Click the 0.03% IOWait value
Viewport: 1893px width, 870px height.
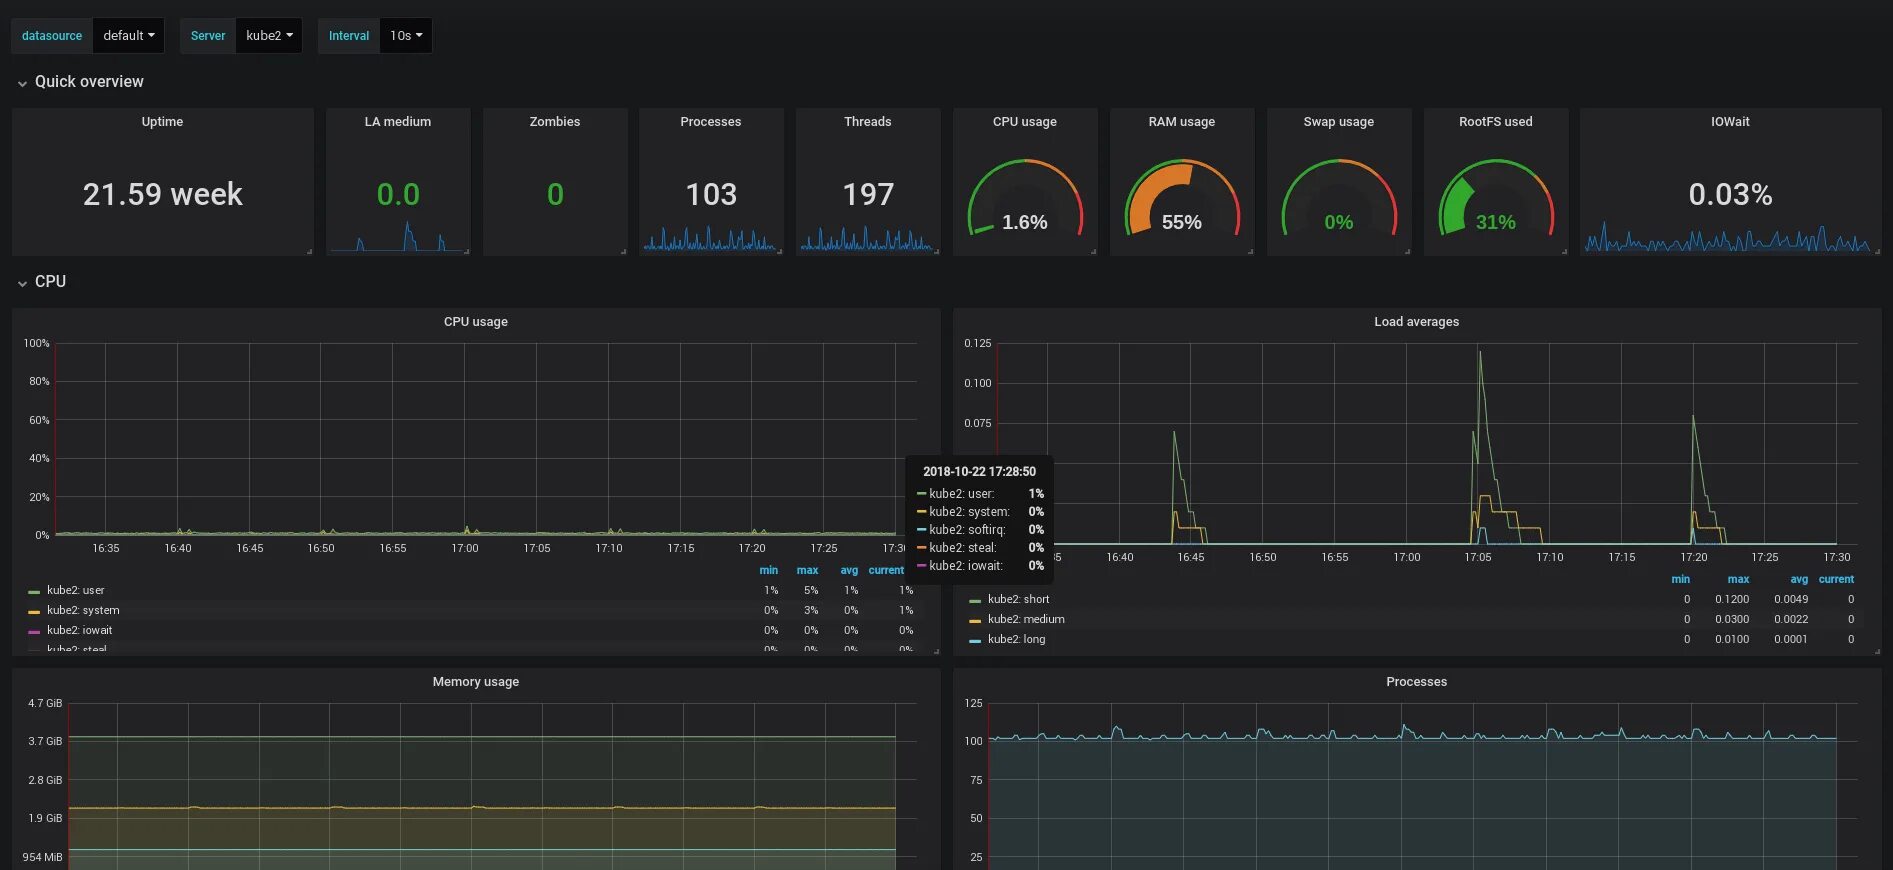tap(1731, 194)
